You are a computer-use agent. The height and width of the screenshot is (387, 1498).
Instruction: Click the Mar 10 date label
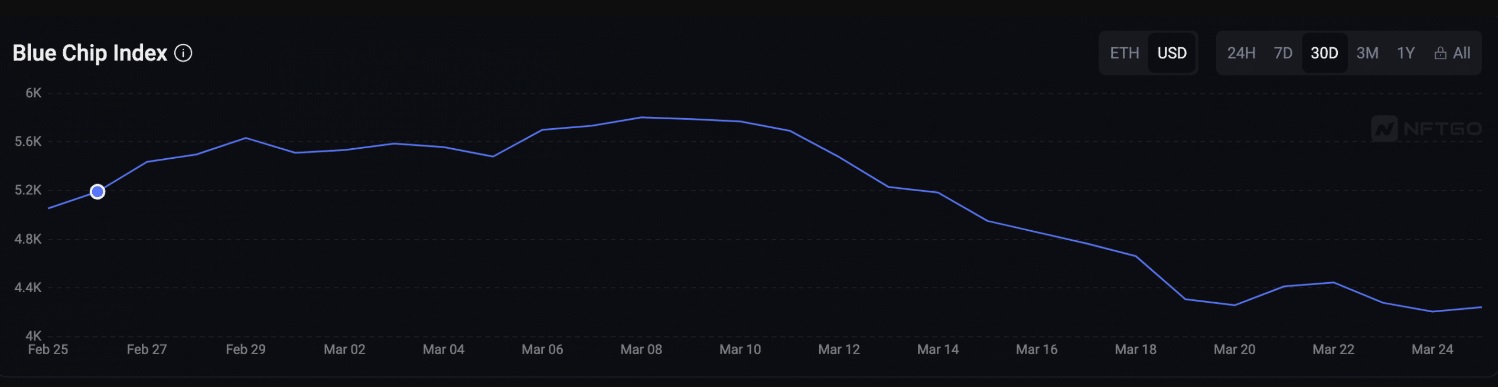(x=740, y=349)
